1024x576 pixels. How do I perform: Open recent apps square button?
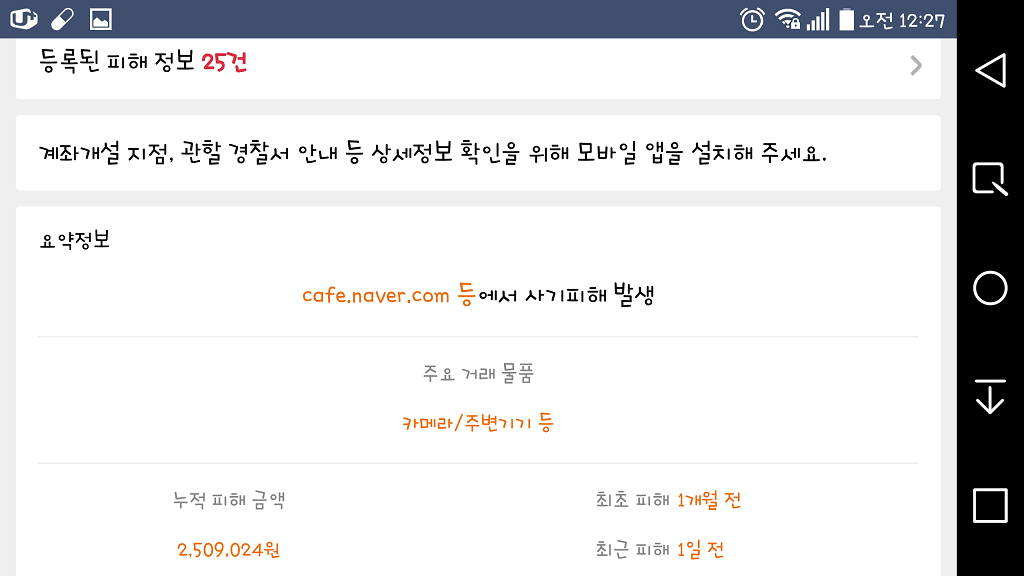[990, 505]
